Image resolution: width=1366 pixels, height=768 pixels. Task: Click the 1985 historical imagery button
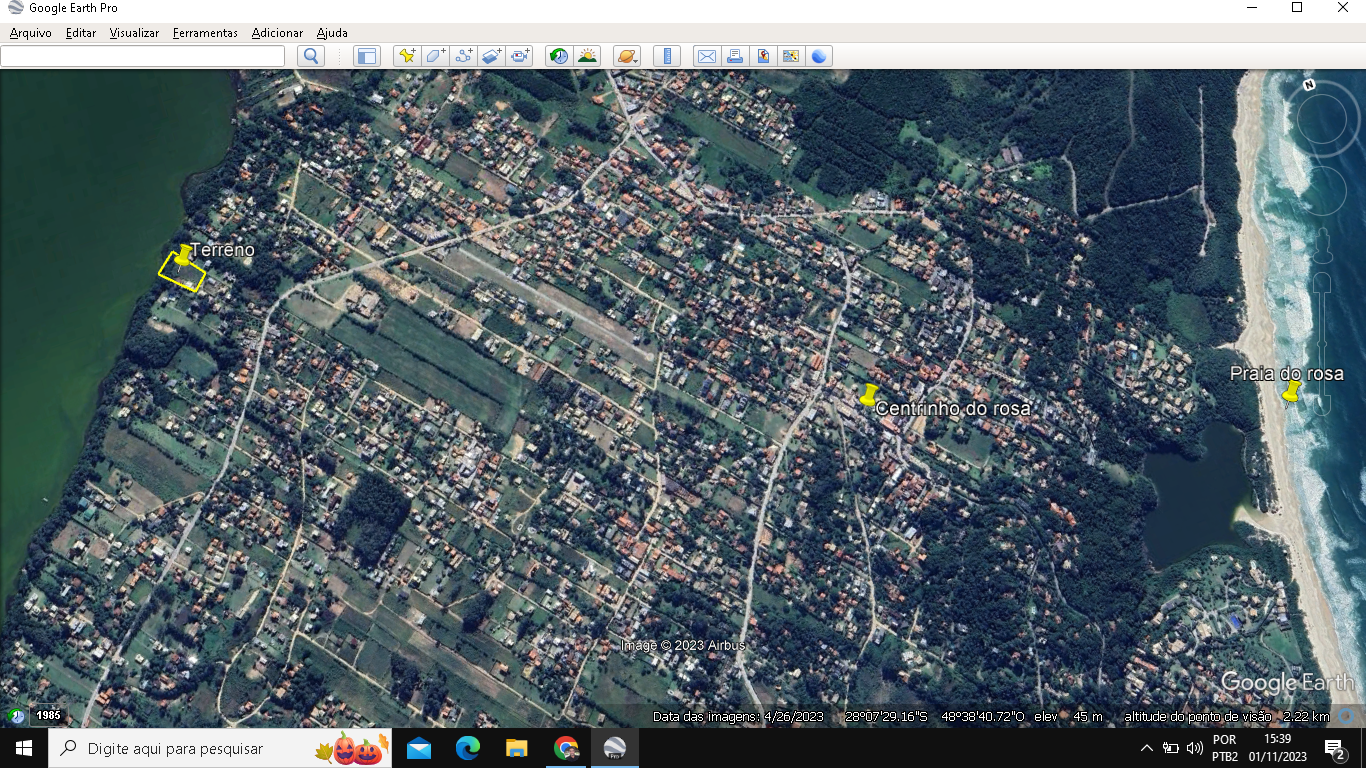[48, 716]
